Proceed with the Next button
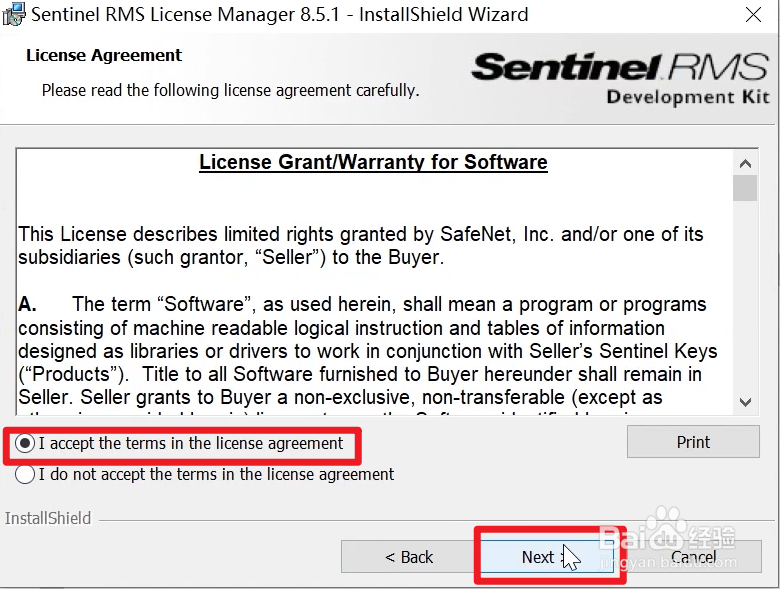 click(x=538, y=557)
